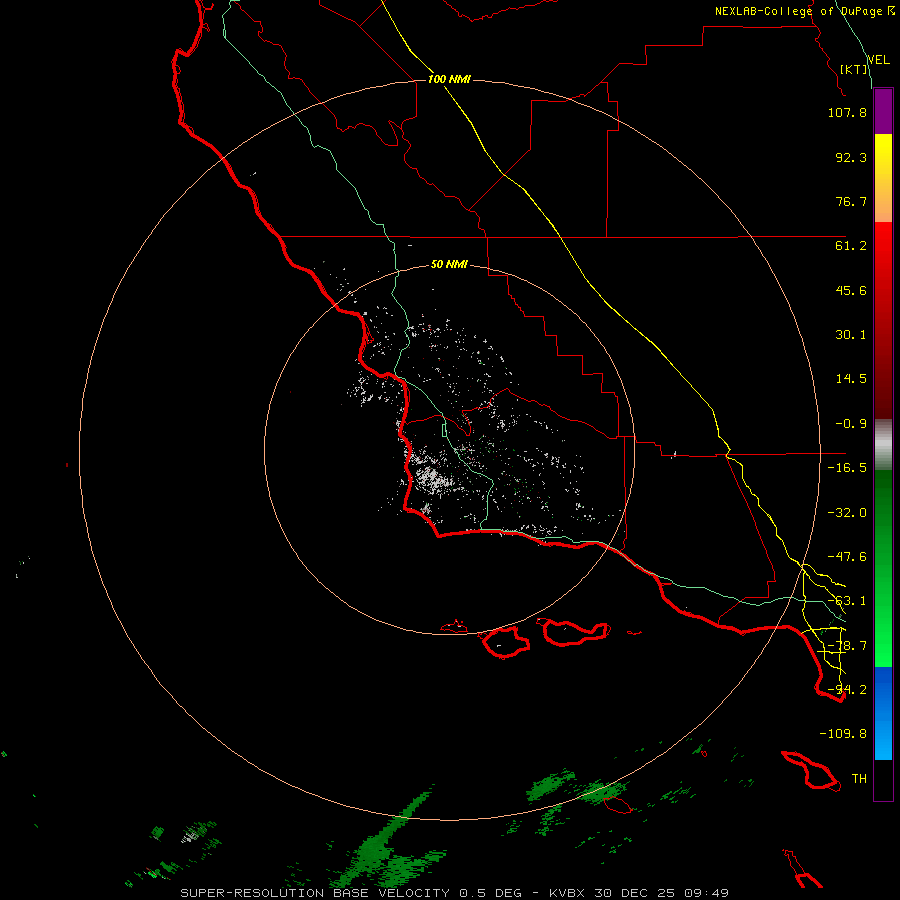Click the 14.5 legend value
Viewport: 900px width, 900px height.
pos(851,379)
